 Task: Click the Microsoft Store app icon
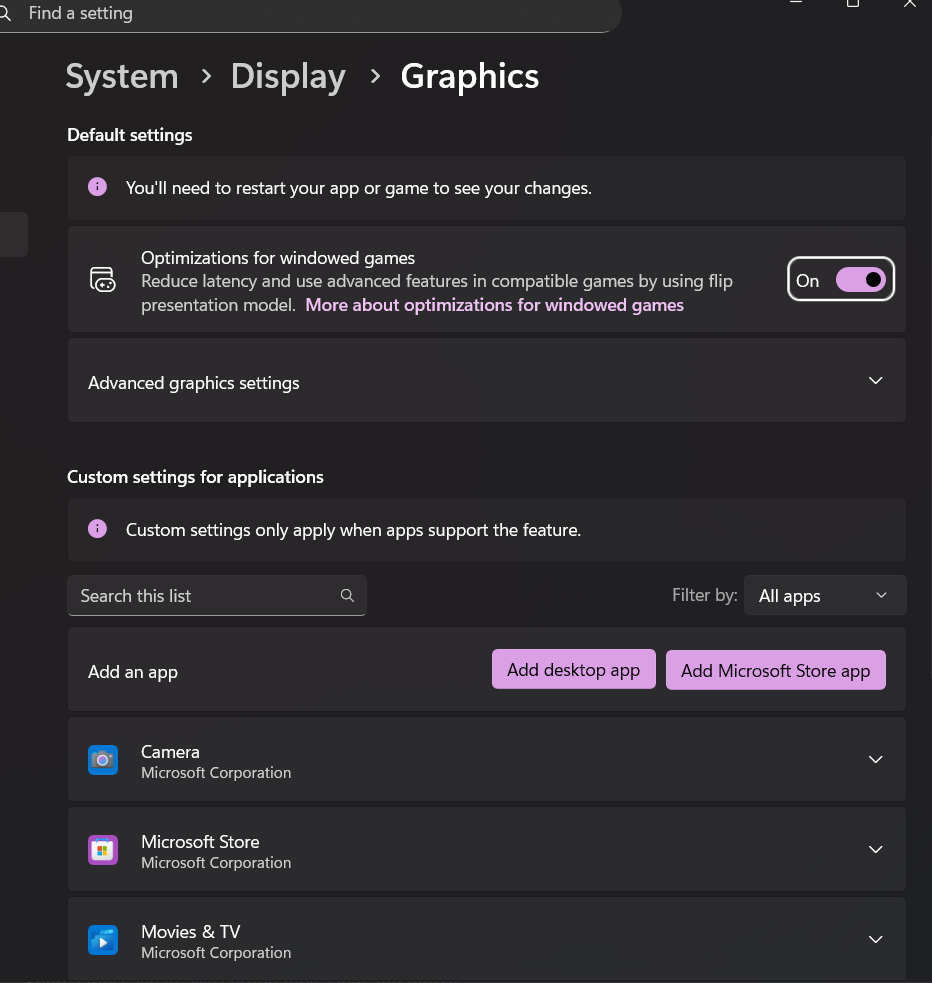(x=103, y=851)
